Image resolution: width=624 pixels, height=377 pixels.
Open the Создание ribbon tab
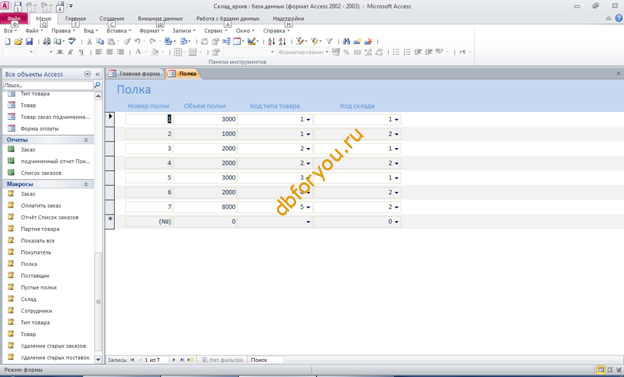tap(112, 18)
